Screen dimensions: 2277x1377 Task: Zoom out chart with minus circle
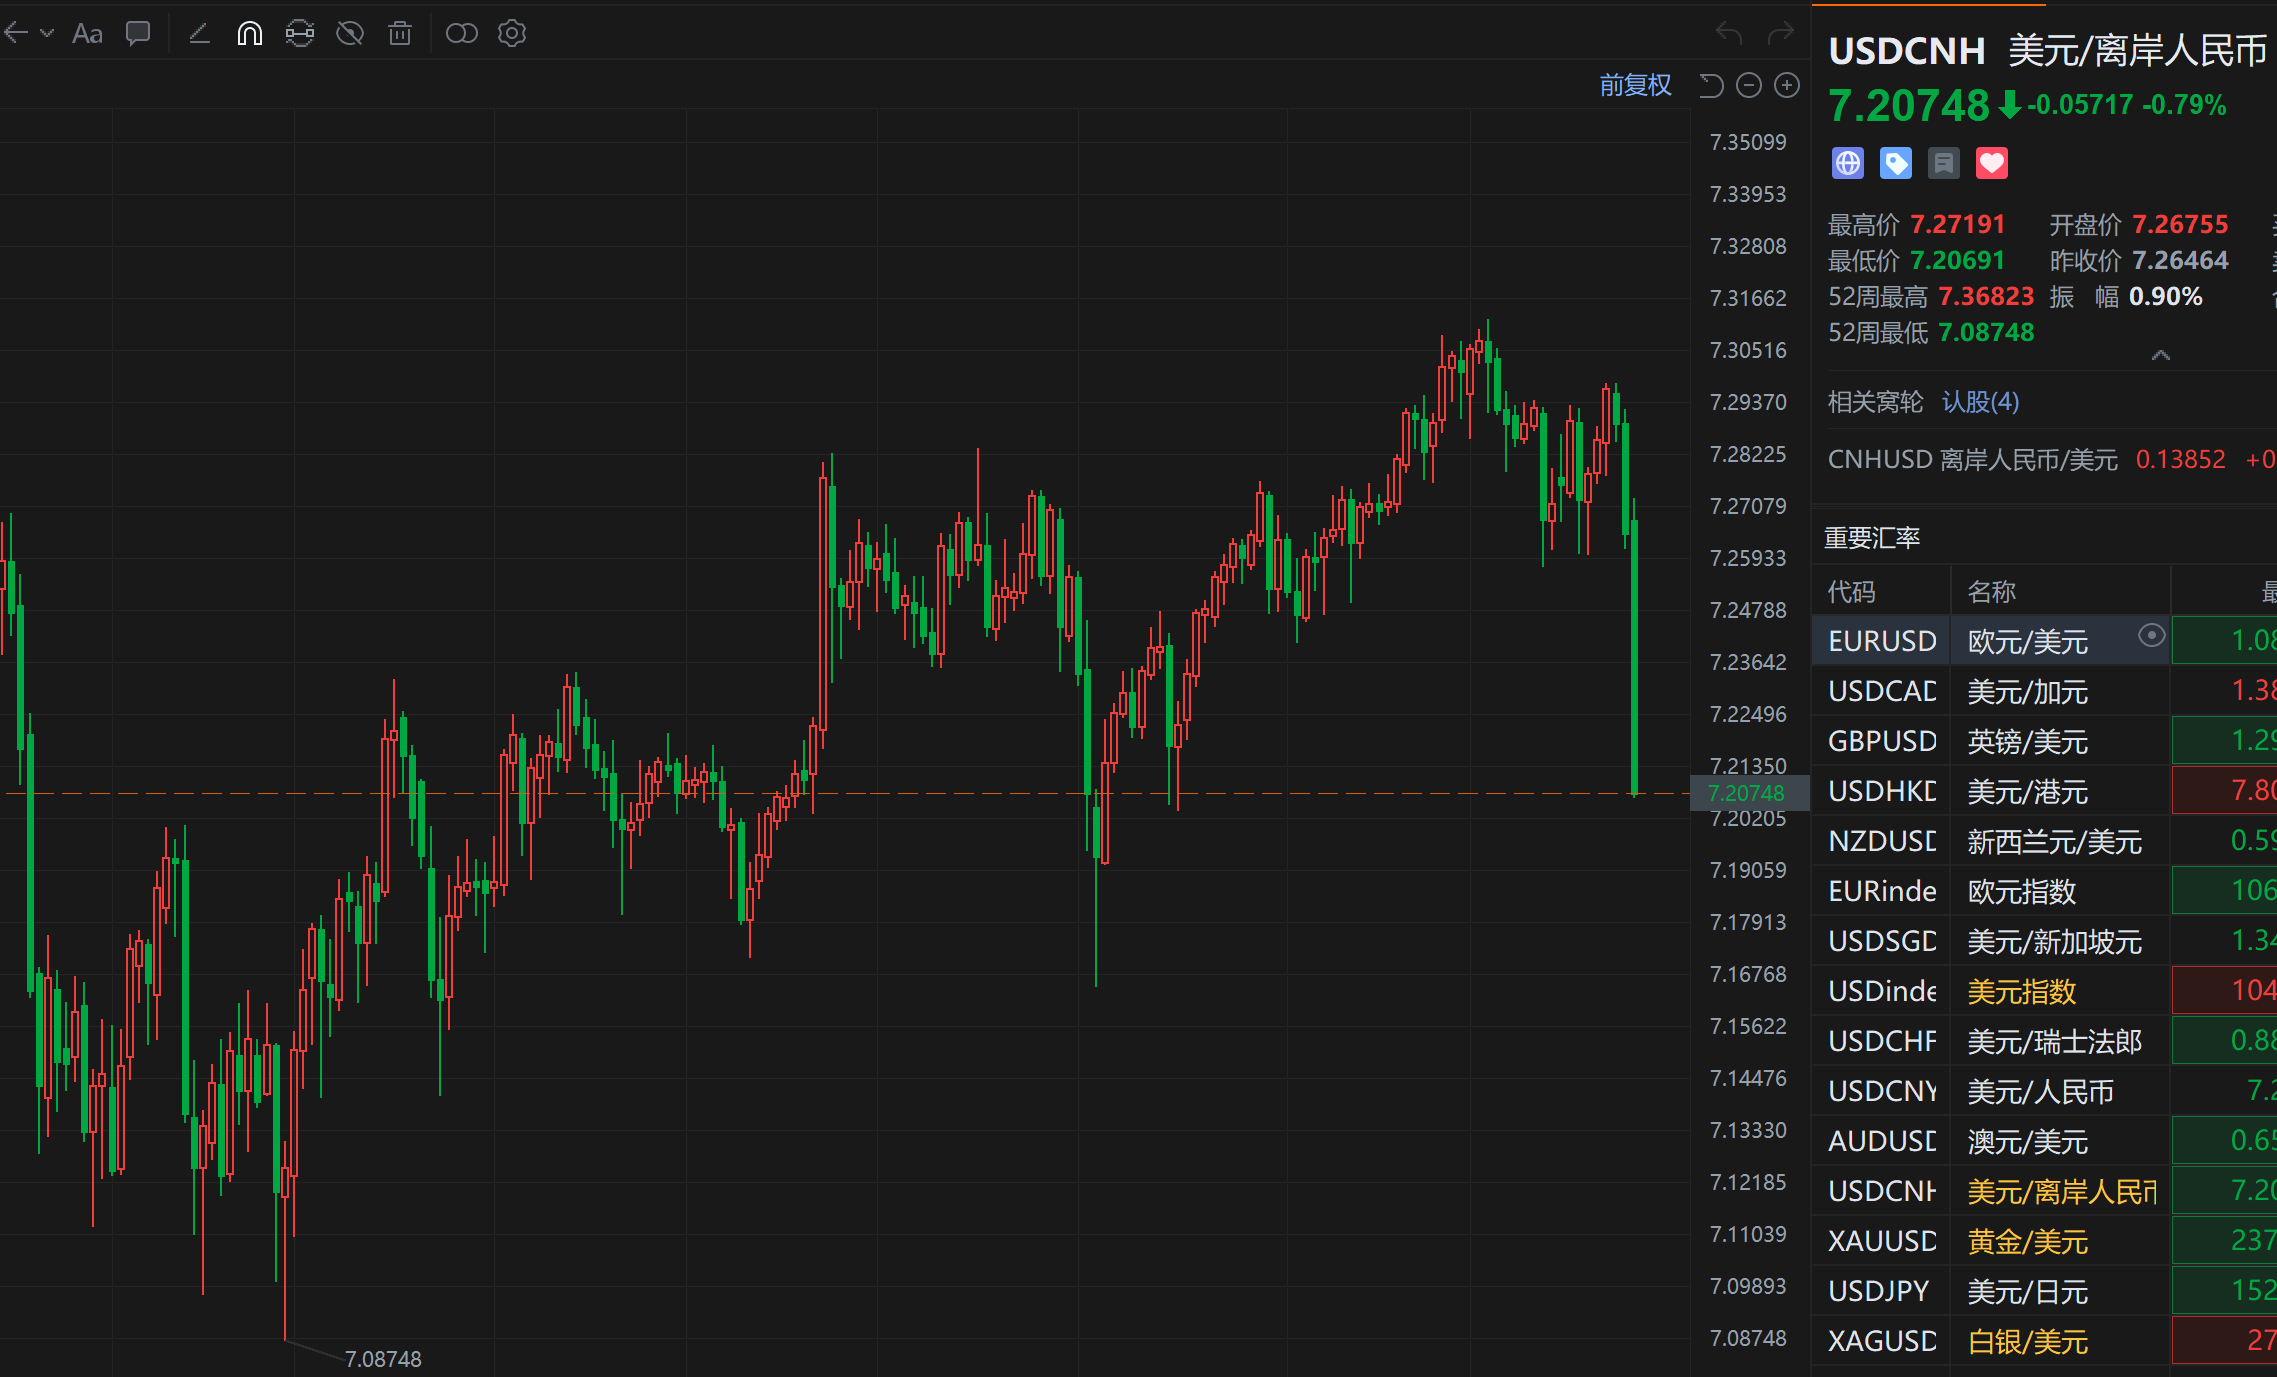(x=1749, y=85)
